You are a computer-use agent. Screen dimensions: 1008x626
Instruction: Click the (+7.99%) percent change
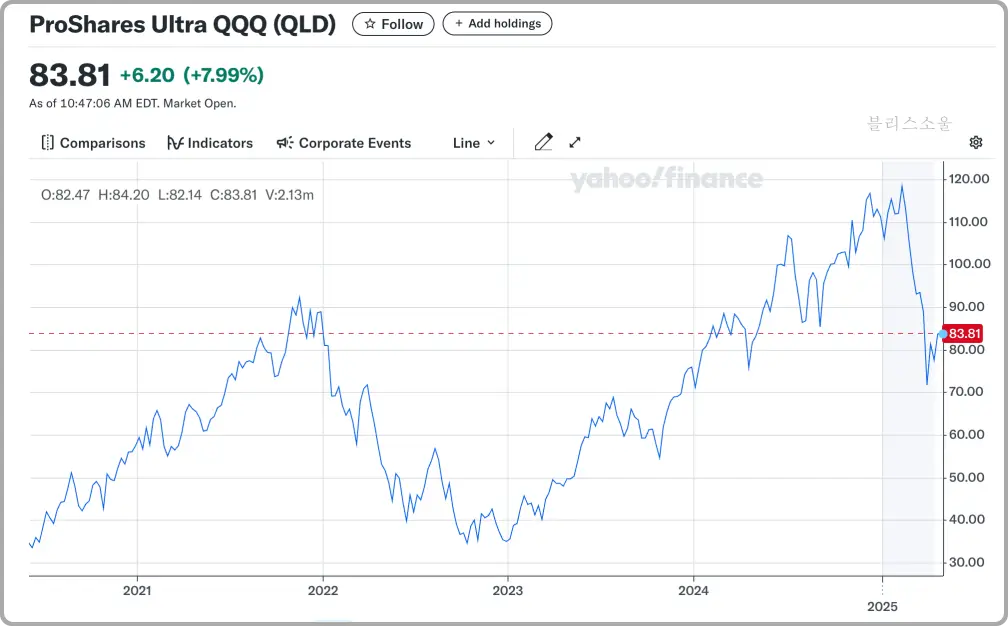pyautogui.click(x=224, y=75)
